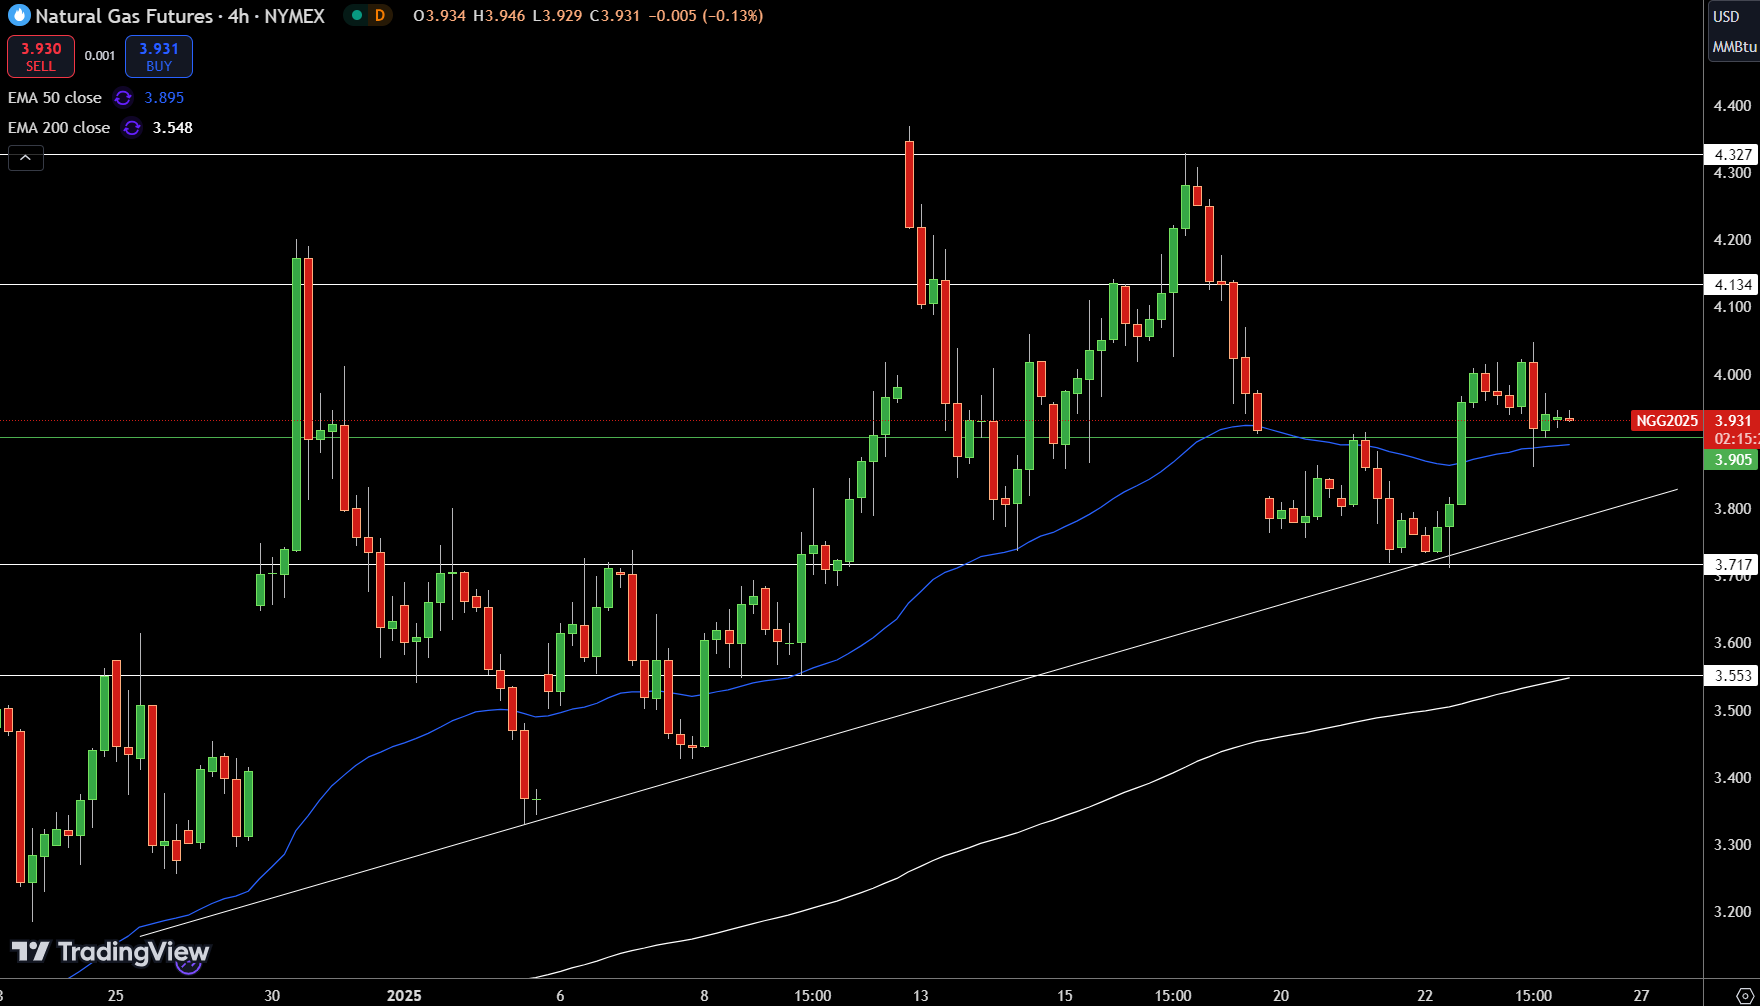Click the 3.930 SELL button
This screenshot has height=1006, width=1760.
coord(41,57)
